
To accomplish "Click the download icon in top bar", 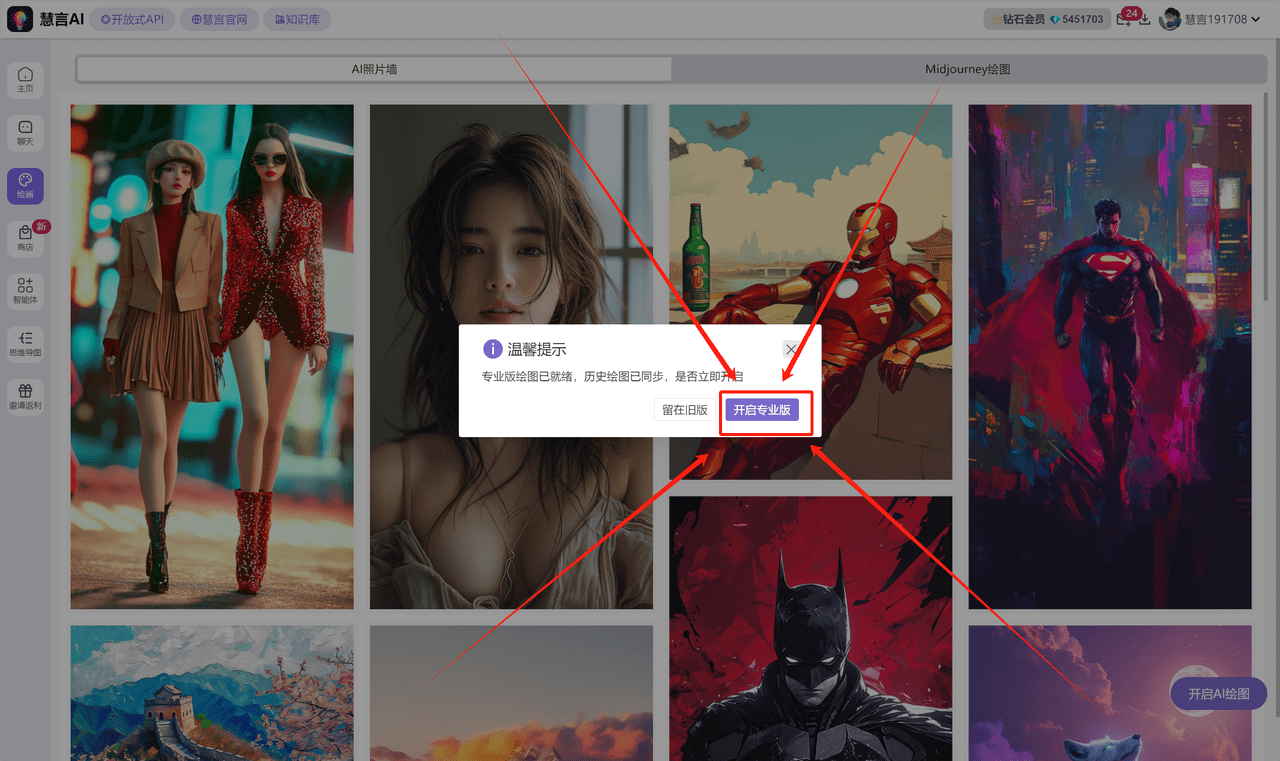I will pos(1145,20).
